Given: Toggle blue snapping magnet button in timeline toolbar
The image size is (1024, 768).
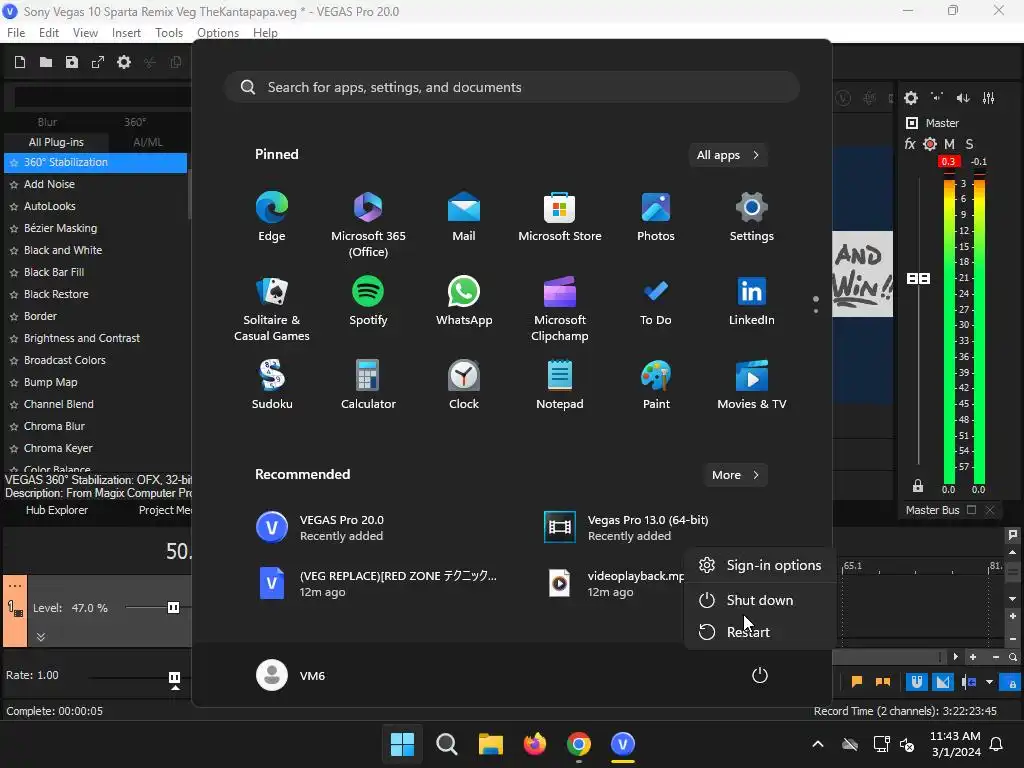Looking at the screenshot, I should pyautogui.click(x=917, y=682).
